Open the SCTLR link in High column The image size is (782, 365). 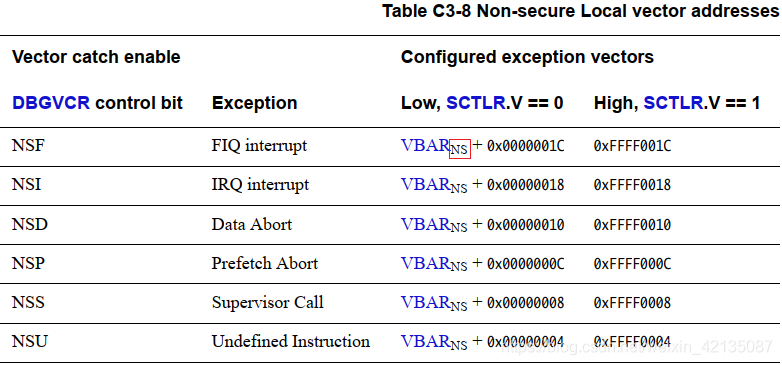(x=672, y=103)
